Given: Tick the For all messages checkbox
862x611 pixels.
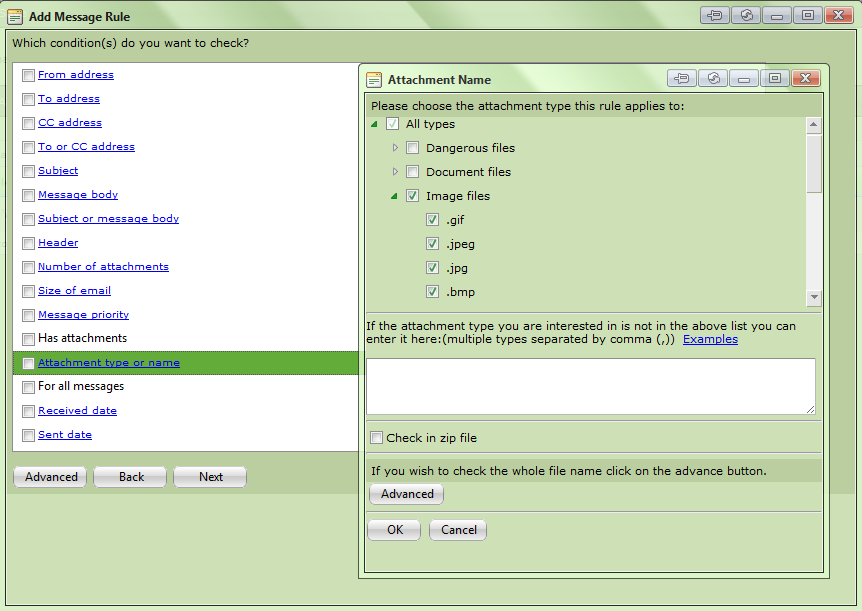Looking at the screenshot, I should (28, 387).
